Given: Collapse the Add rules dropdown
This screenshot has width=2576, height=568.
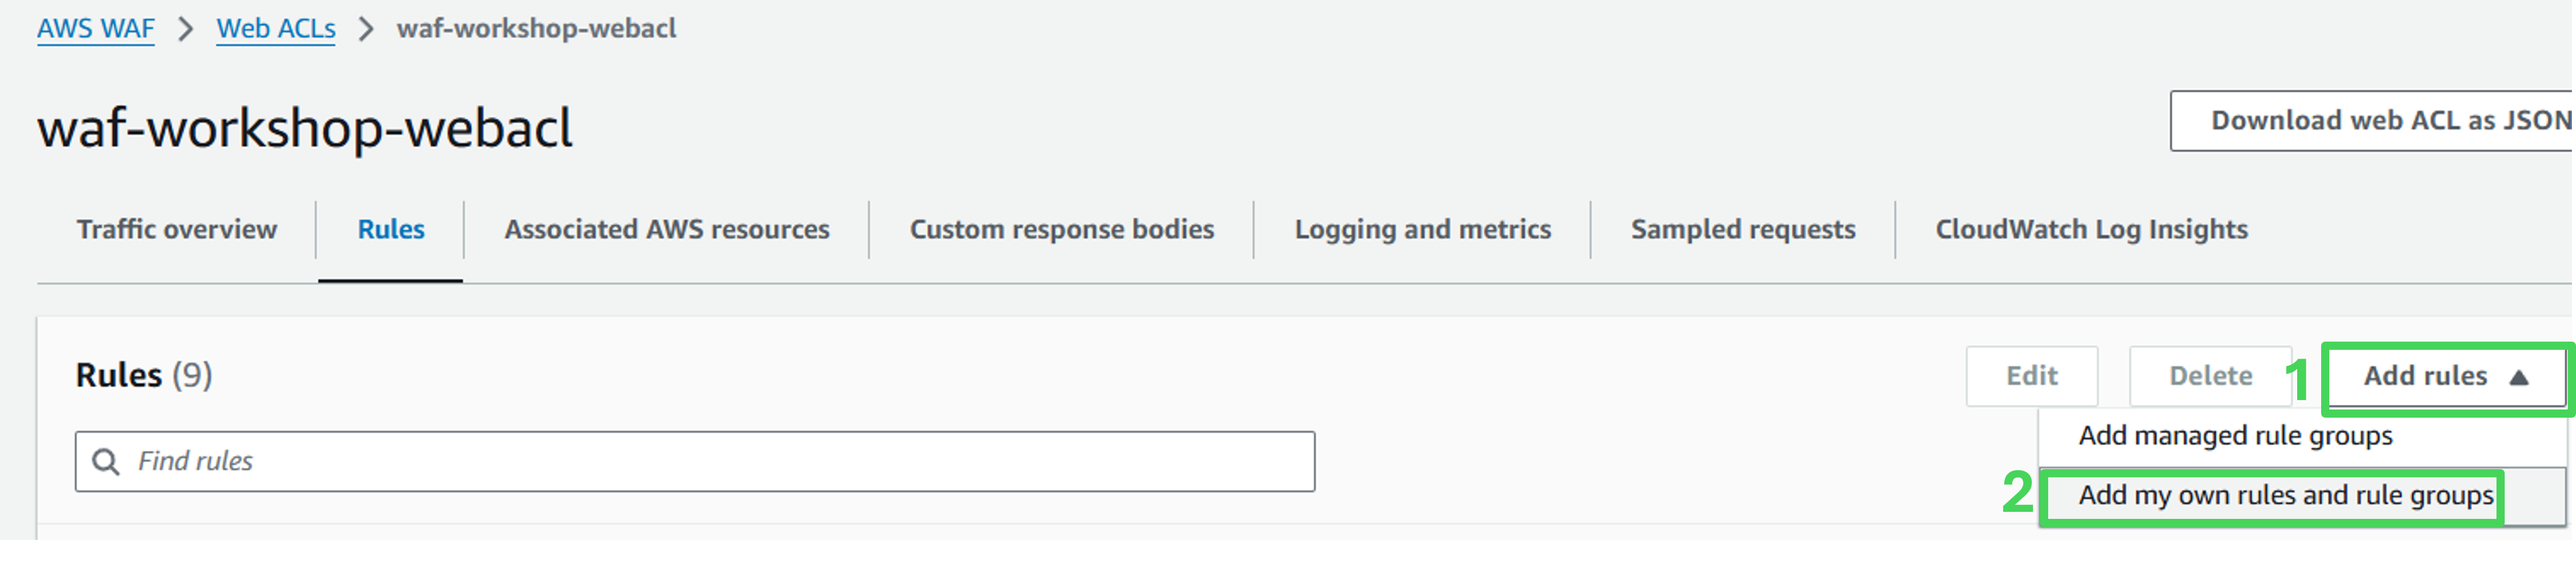Looking at the screenshot, I should tap(2445, 377).
